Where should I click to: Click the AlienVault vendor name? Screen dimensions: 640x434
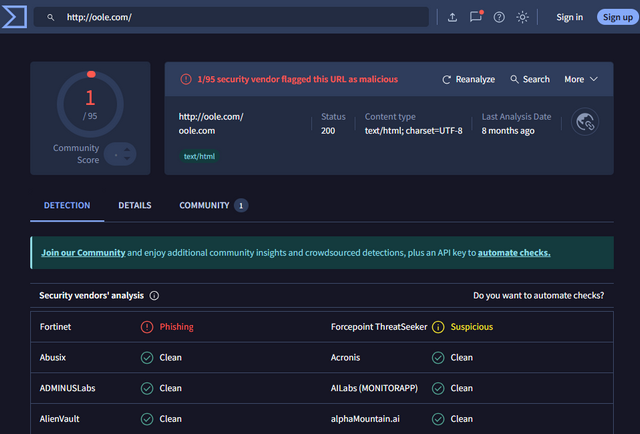pyautogui.click(x=60, y=419)
